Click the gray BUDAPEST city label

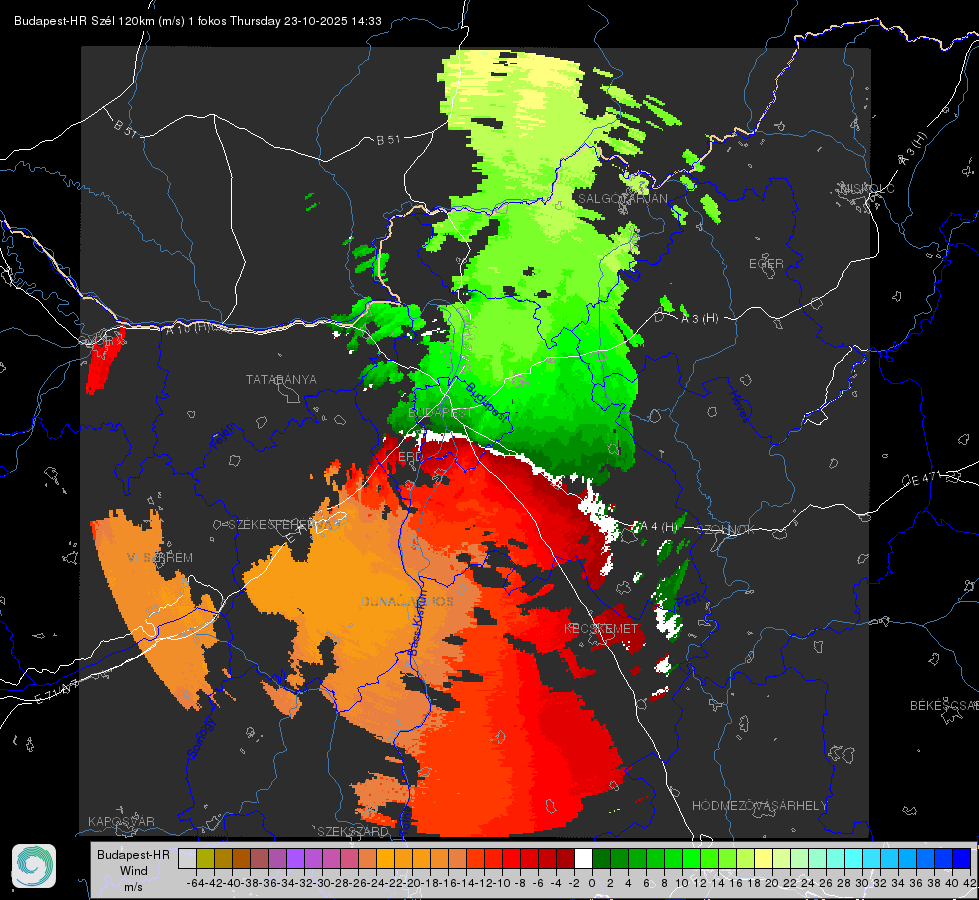point(440,412)
